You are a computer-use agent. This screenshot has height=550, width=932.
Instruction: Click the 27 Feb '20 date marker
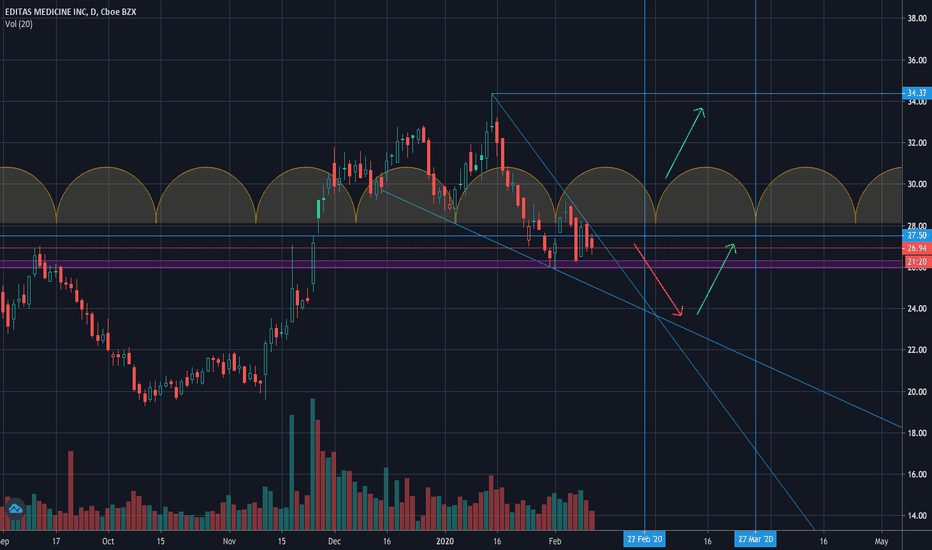click(x=644, y=539)
